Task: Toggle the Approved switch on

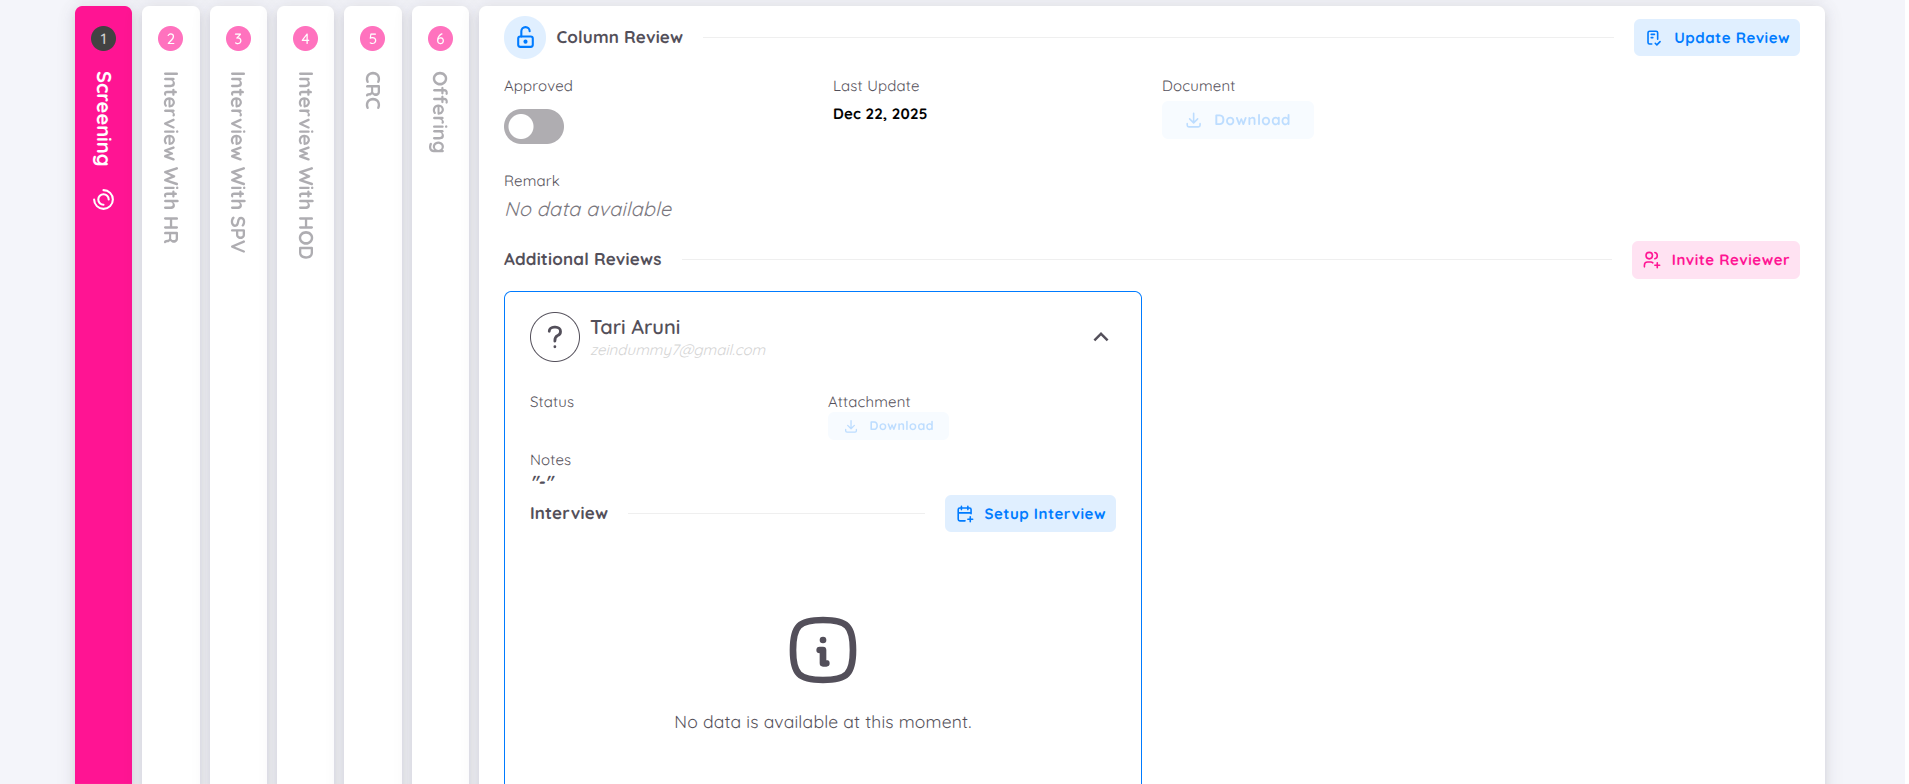Action: tap(534, 127)
